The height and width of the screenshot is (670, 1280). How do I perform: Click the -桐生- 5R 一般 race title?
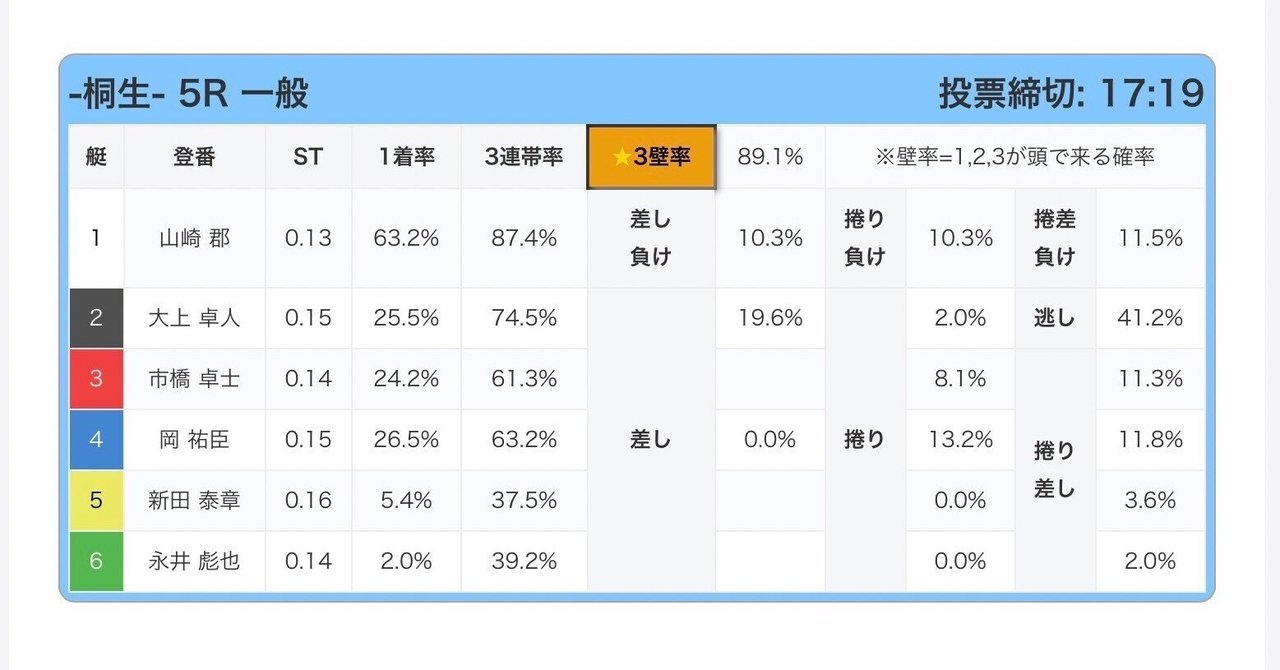coord(189,94)
